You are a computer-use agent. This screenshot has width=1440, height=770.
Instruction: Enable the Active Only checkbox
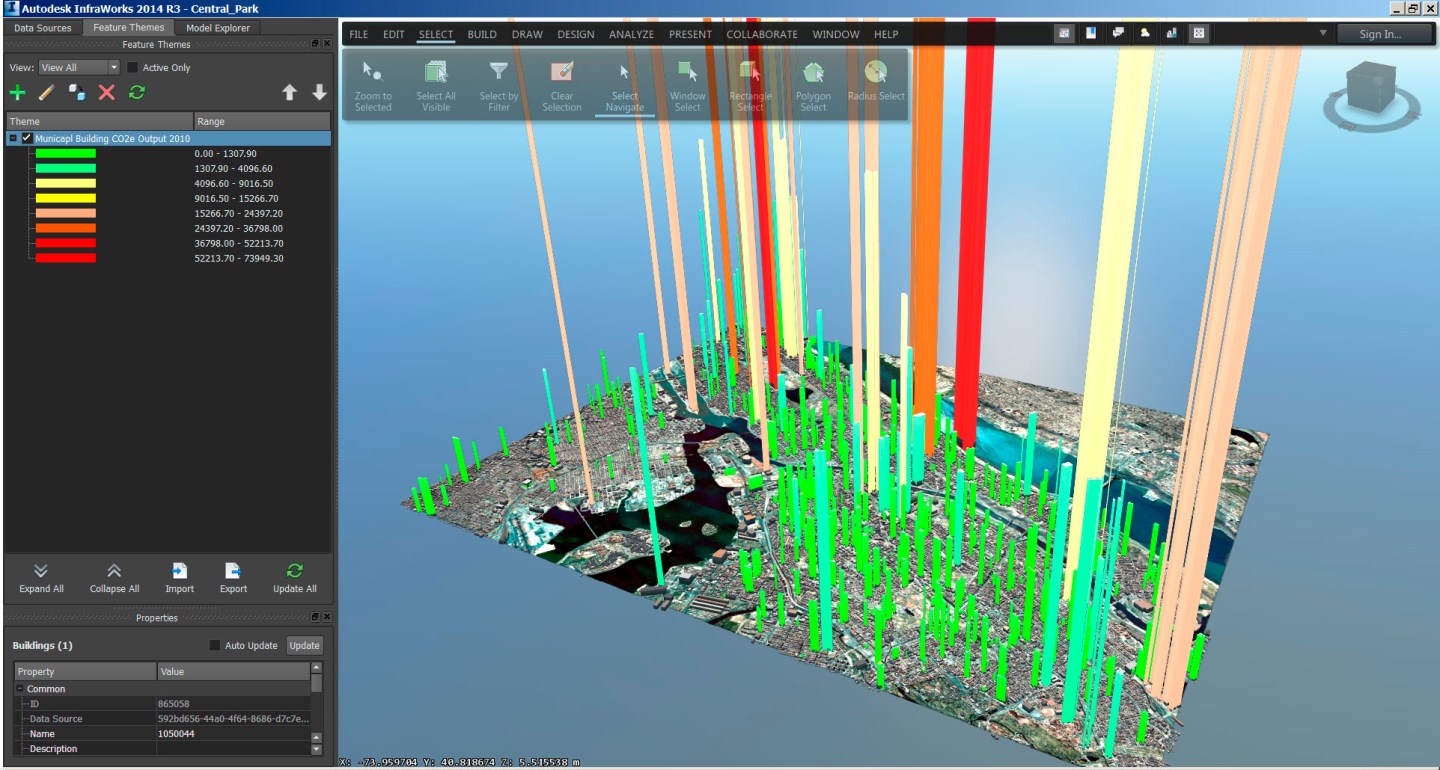133,68
